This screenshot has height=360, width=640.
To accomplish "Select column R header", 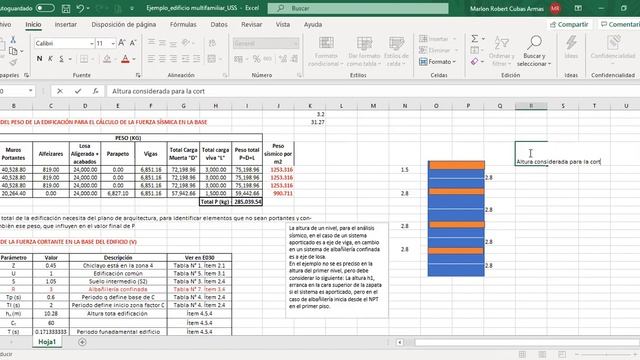I will coord(531,106).
